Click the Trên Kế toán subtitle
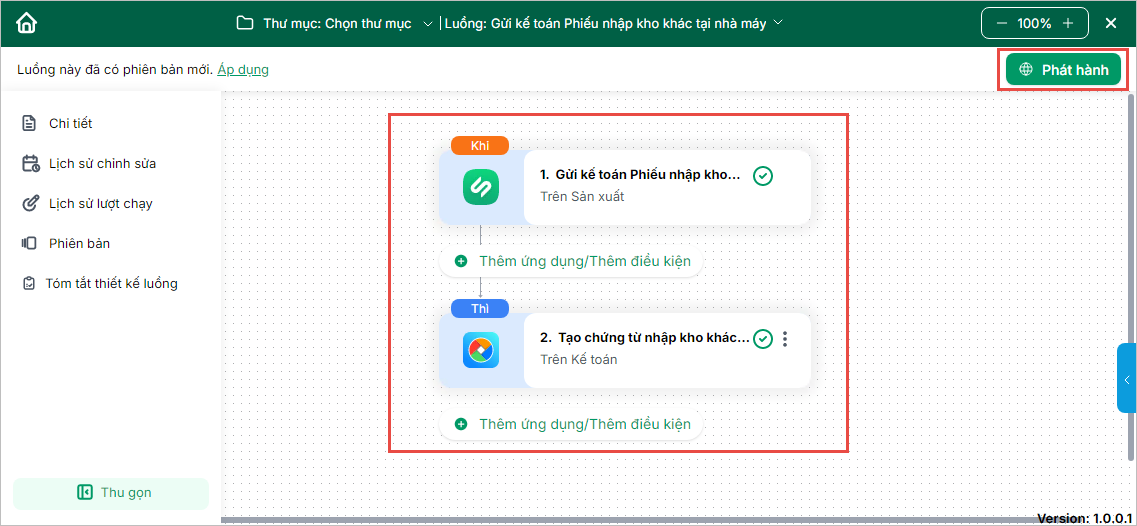 [x=579, y=359]
